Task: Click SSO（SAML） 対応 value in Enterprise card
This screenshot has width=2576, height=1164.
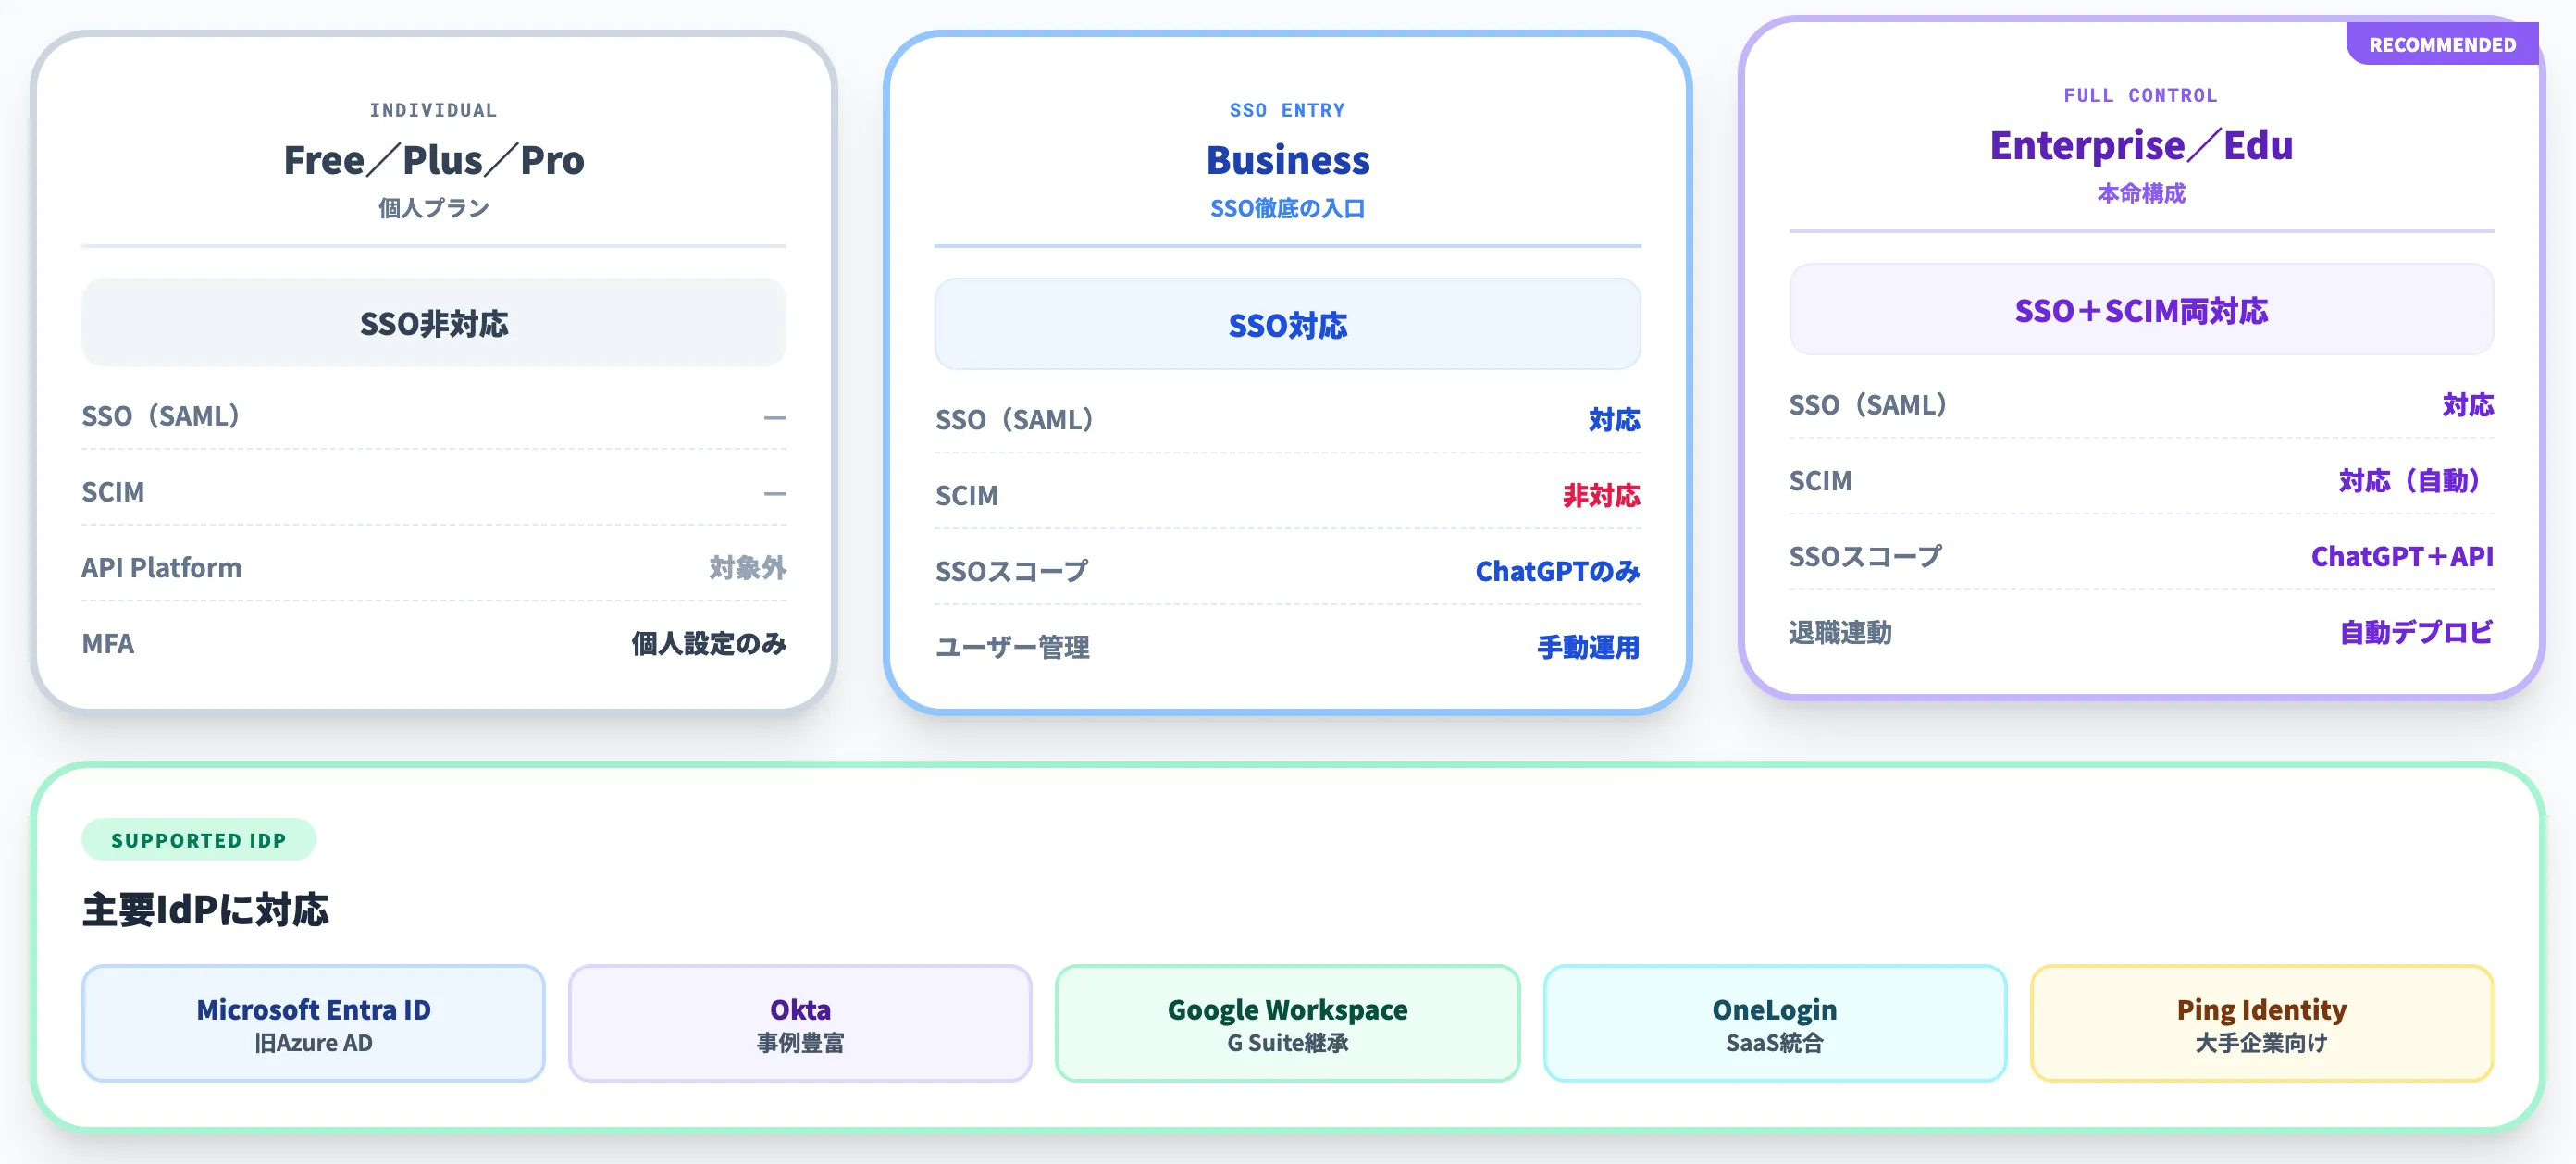Action: (x=2468, y=404)
